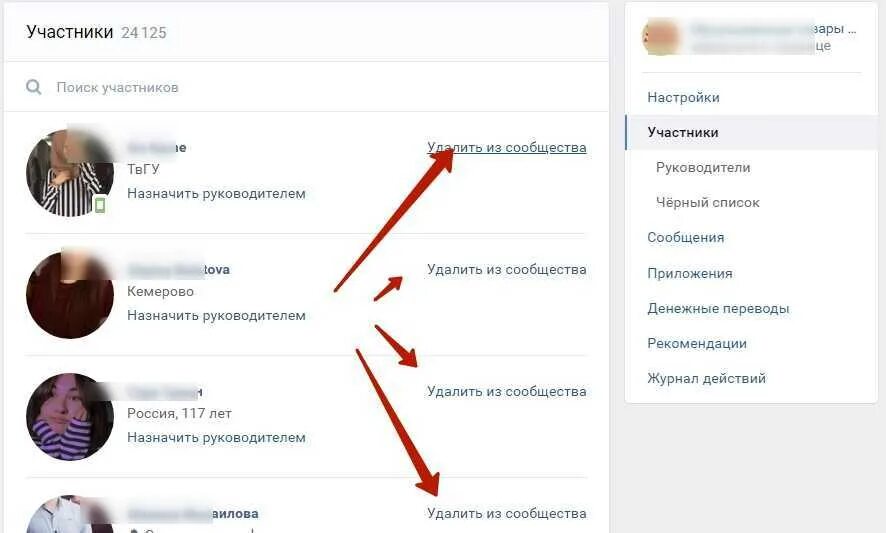Assign Россия, 117 лет member as manager
The height and width of the screenshot is (533, 886).
tap(216, 438)
